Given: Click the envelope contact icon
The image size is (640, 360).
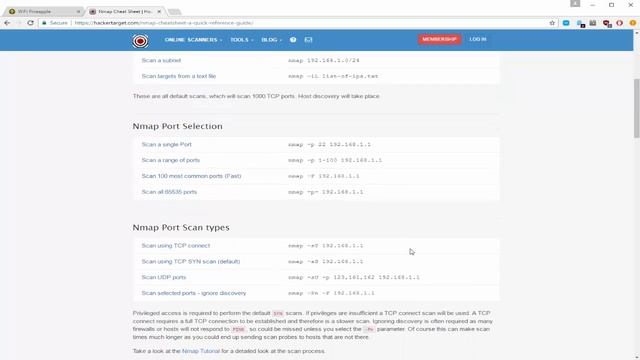Looking at the screenshot, I should (x=308, y=40).
